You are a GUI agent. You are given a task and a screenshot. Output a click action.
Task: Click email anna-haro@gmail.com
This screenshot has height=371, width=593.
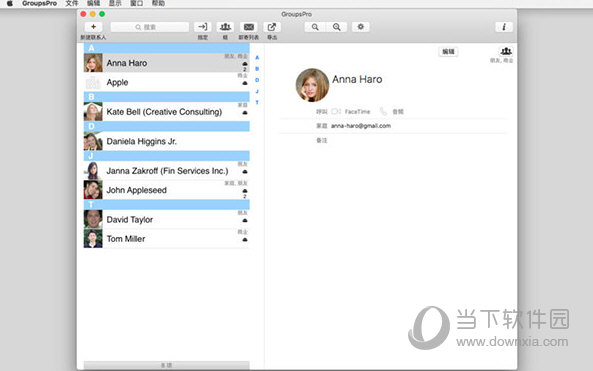click(361, 126)
